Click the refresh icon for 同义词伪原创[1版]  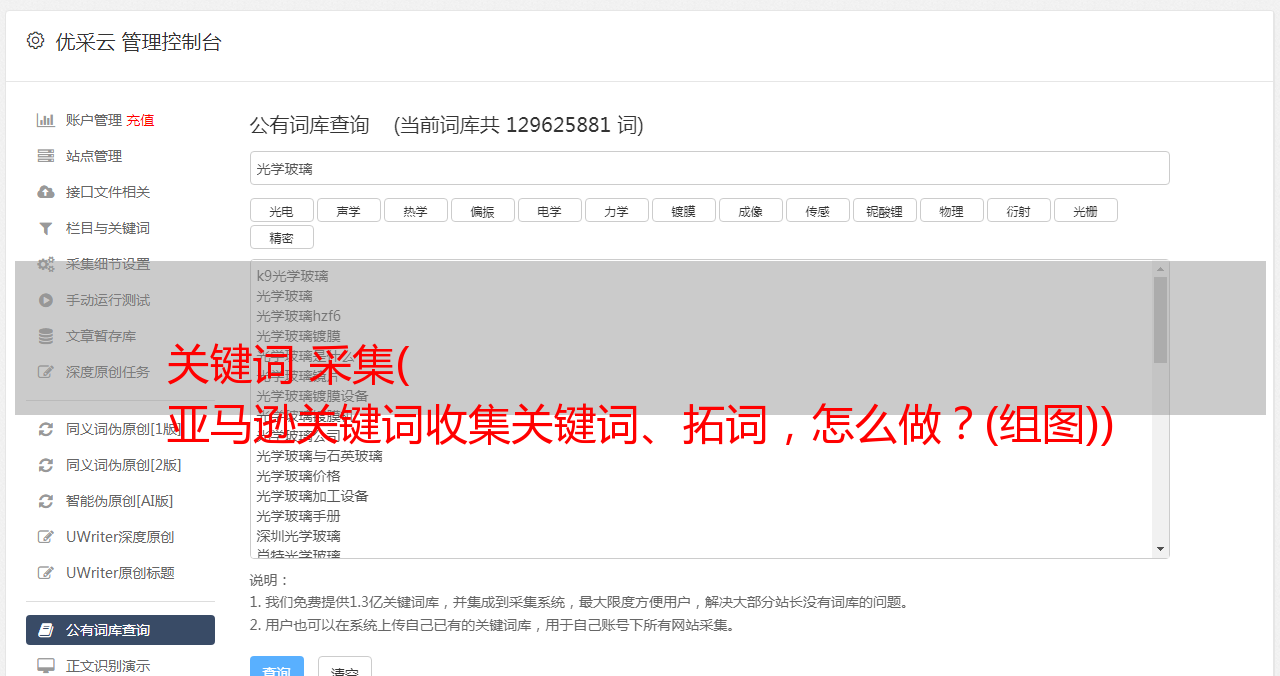pos(45,429)
